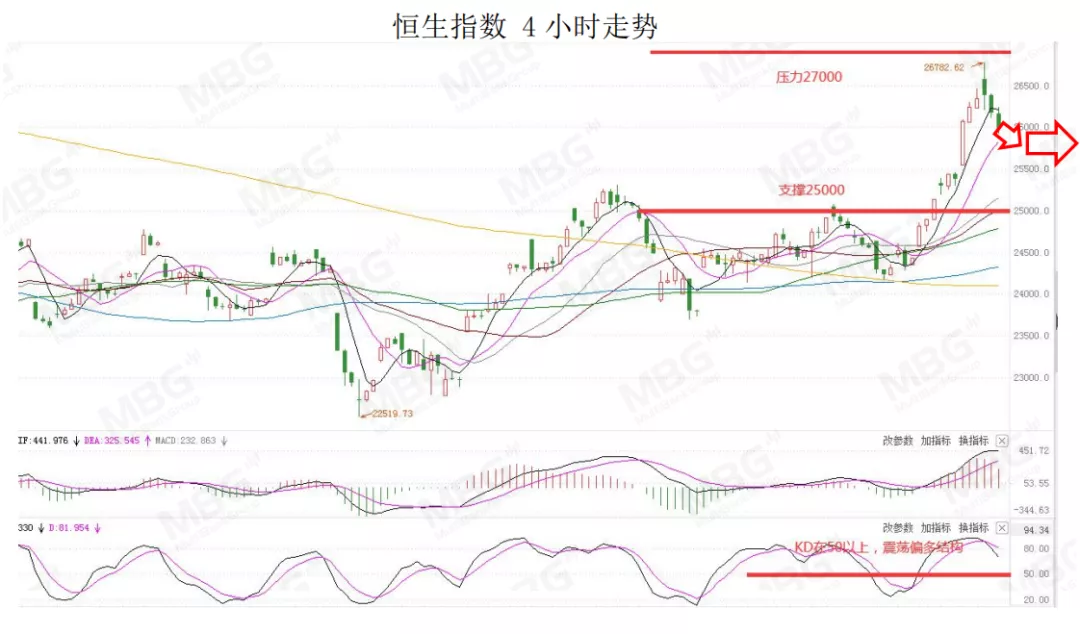This screenshot has height=634, width=1080.
Task: Close the KD indicator panel
Action: [1002, 528]
